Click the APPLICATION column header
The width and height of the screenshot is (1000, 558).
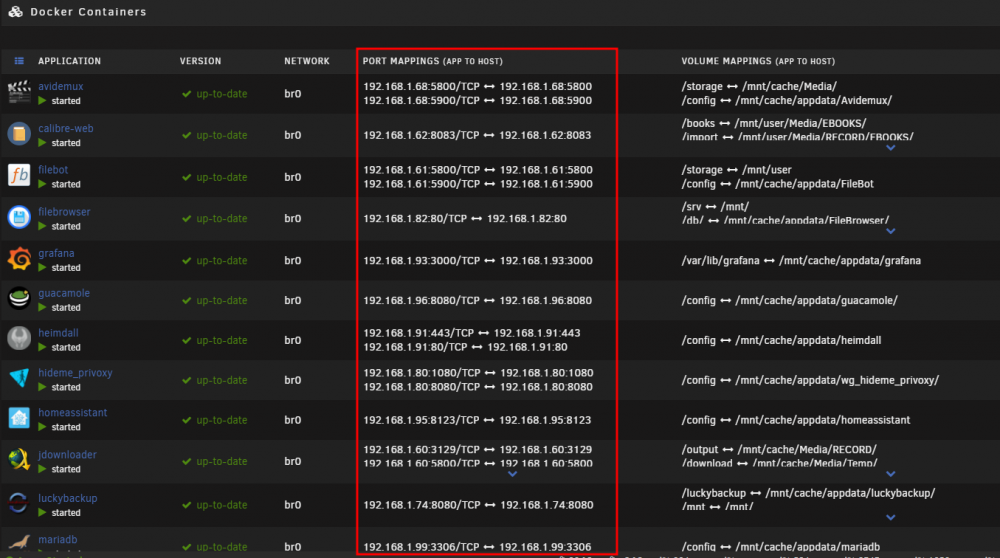coord(70,61)
